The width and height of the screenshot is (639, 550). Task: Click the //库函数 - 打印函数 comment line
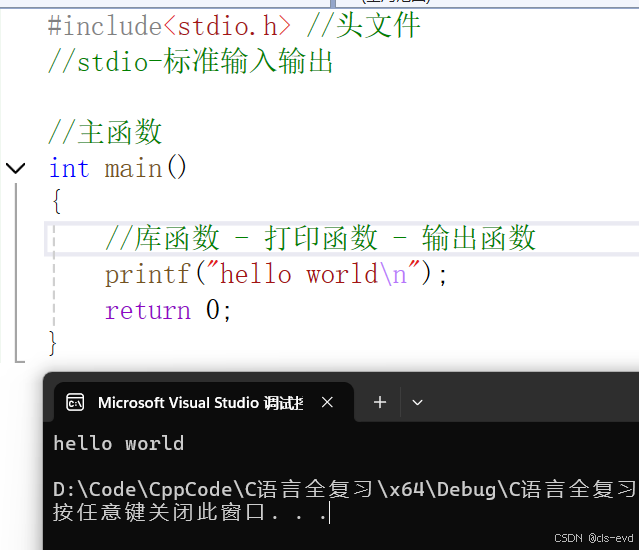pos(320,238)
